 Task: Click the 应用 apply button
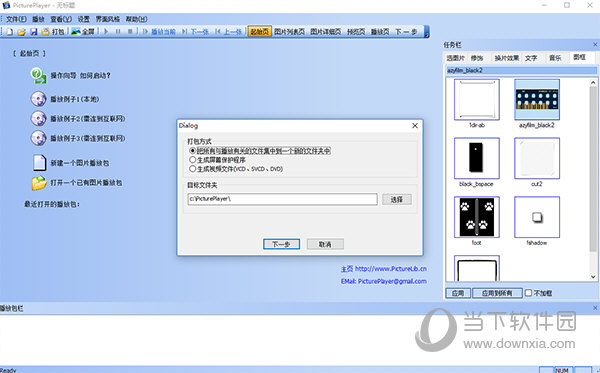tap(458, 293)
